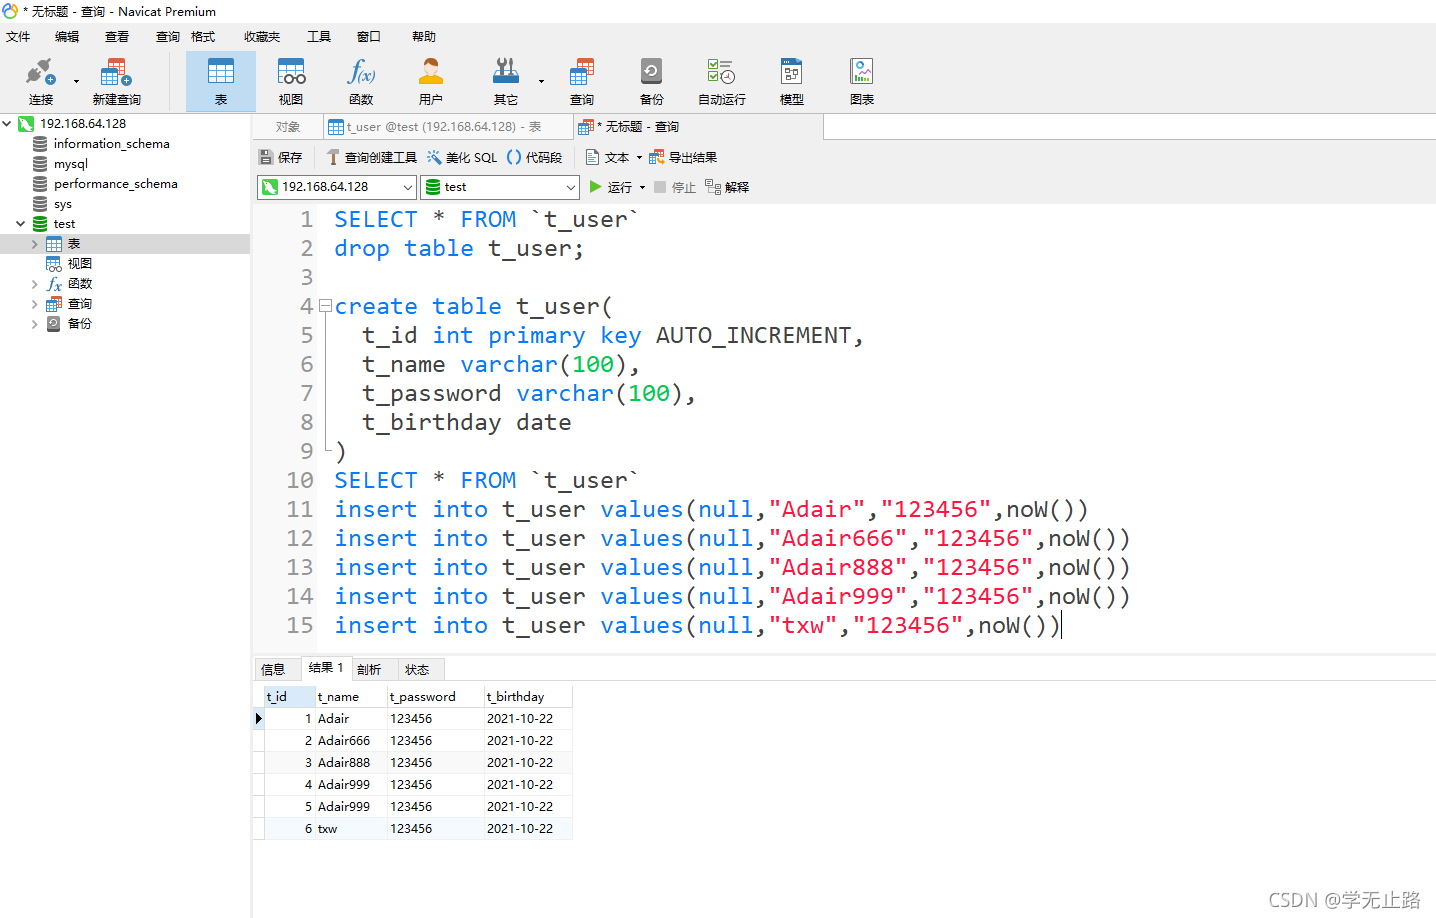Select 视图 node under test
Image resolution: width=1436 pixels, height=918 pixels.
pos(79,264)
